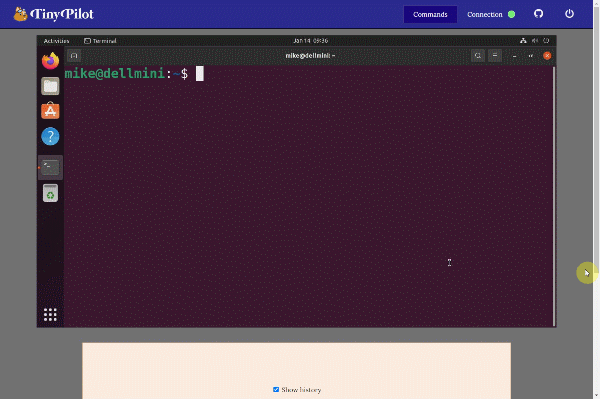Viewport: 600px width, 399px height.
Task: Click the terminal title mike@dellmini
Action: [310, 56]
